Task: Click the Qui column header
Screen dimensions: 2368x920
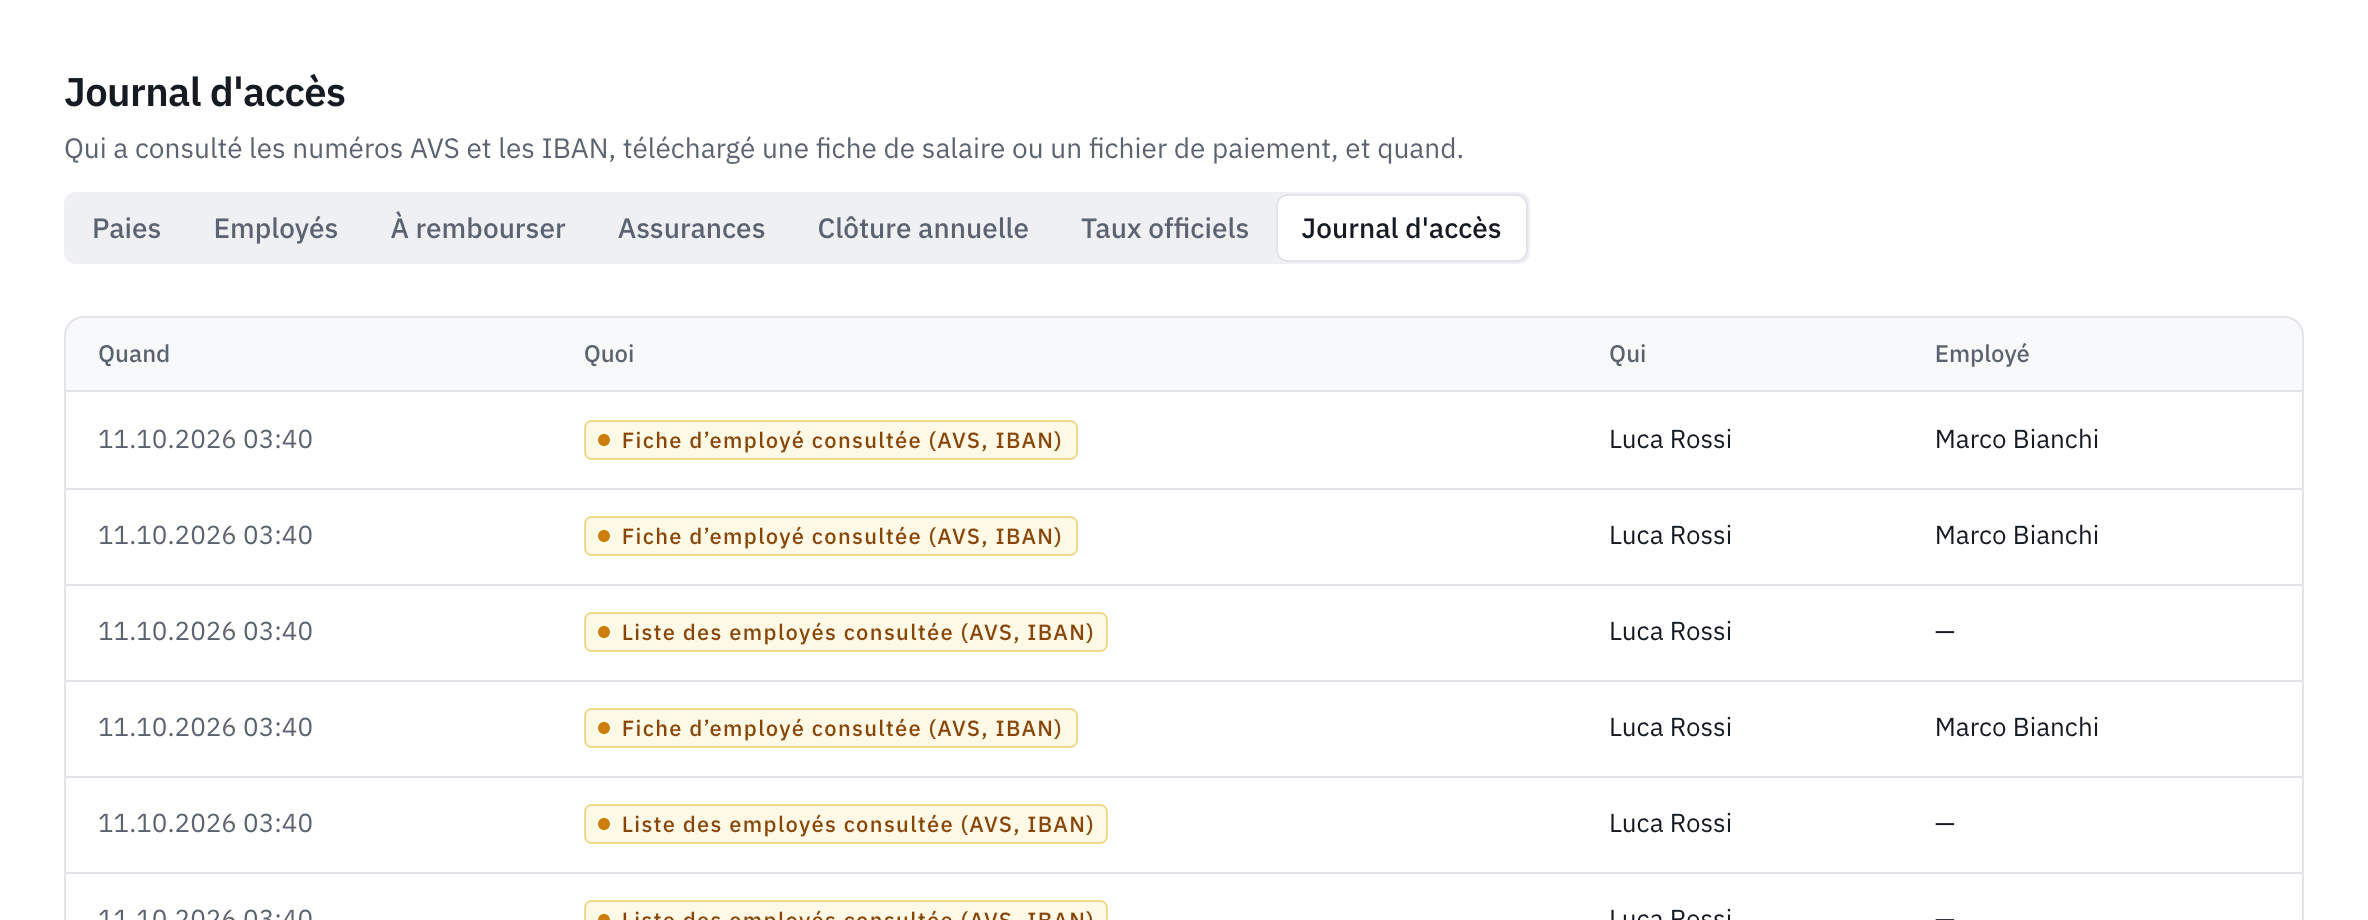Action: coord(1627,354)
